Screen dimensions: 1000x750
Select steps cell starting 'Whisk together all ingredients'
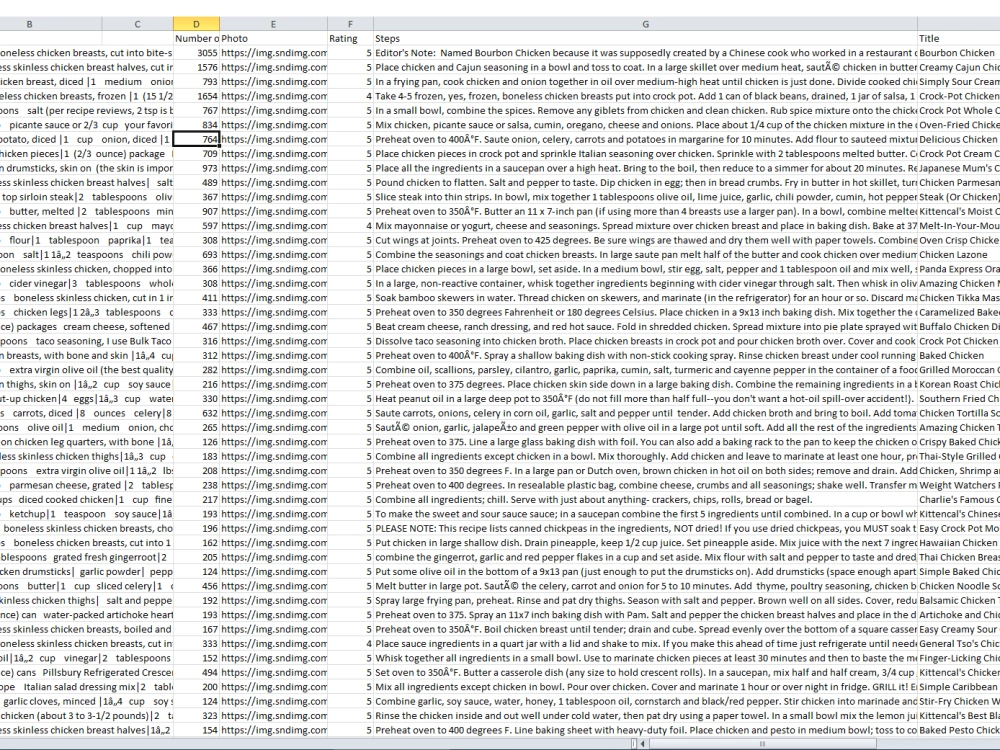coord(645,658)
